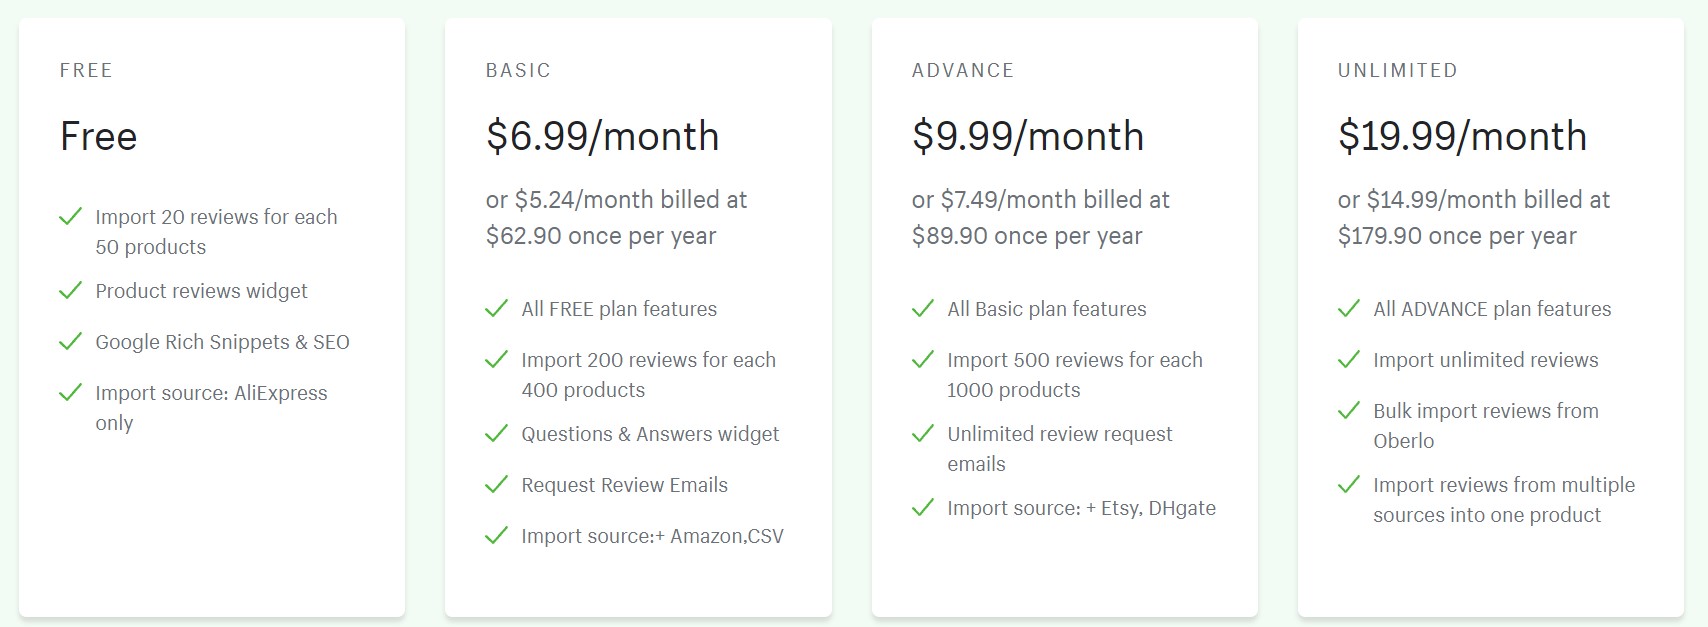Click checkmark beside All Basic plan features
This screenshot has width=1708, height=627.
[922, 309]
